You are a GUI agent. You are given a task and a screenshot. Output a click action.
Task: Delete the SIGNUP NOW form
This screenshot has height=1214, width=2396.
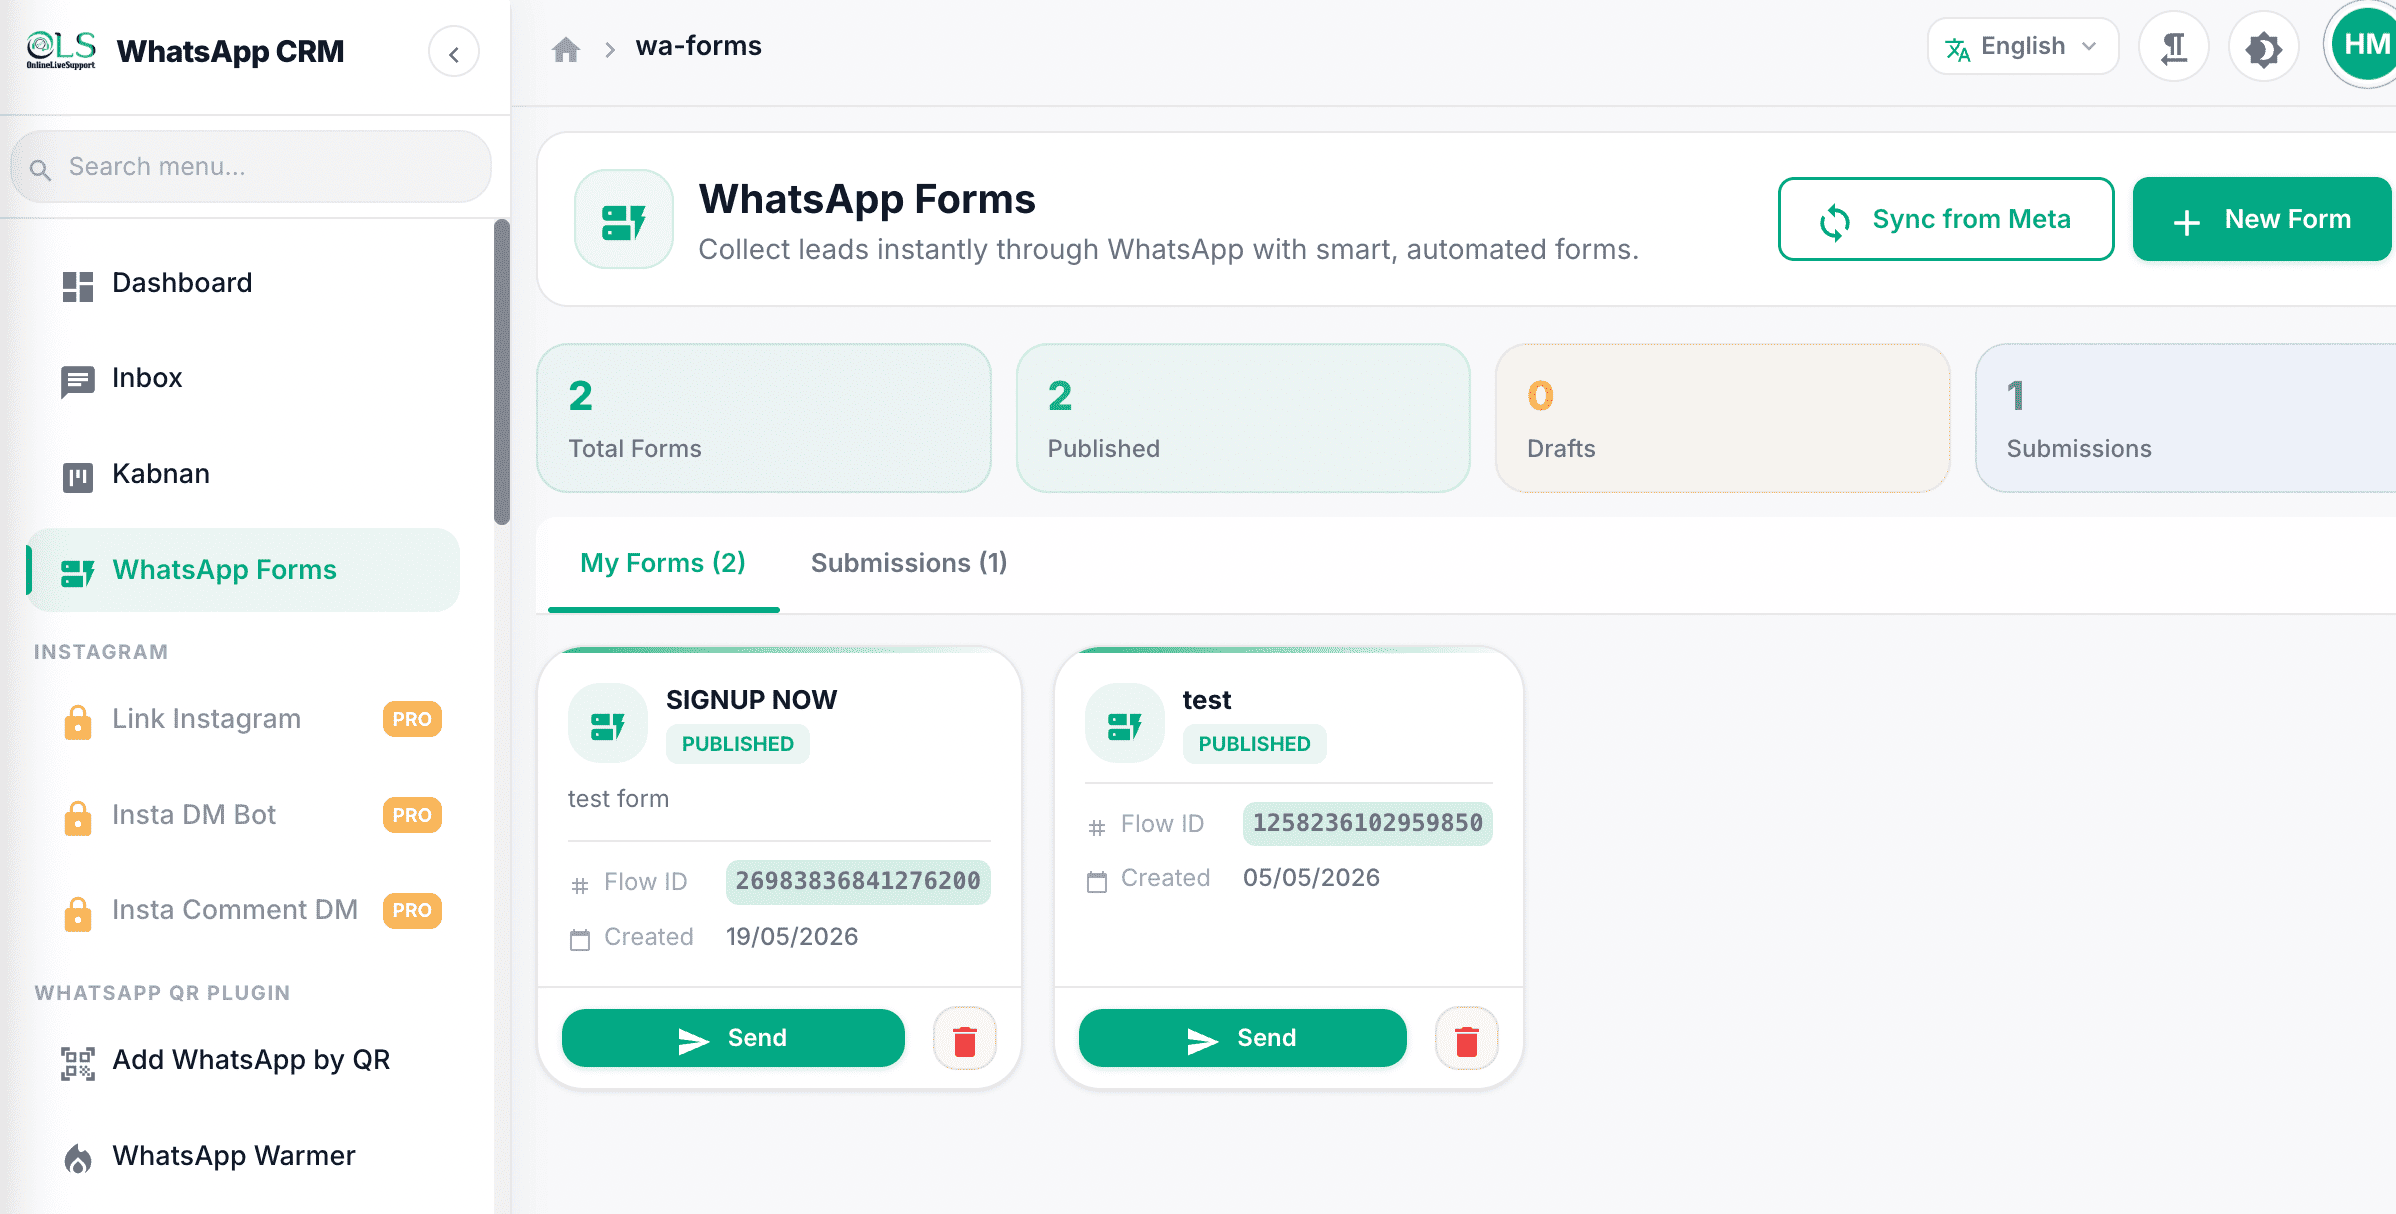click(965, 1039)
